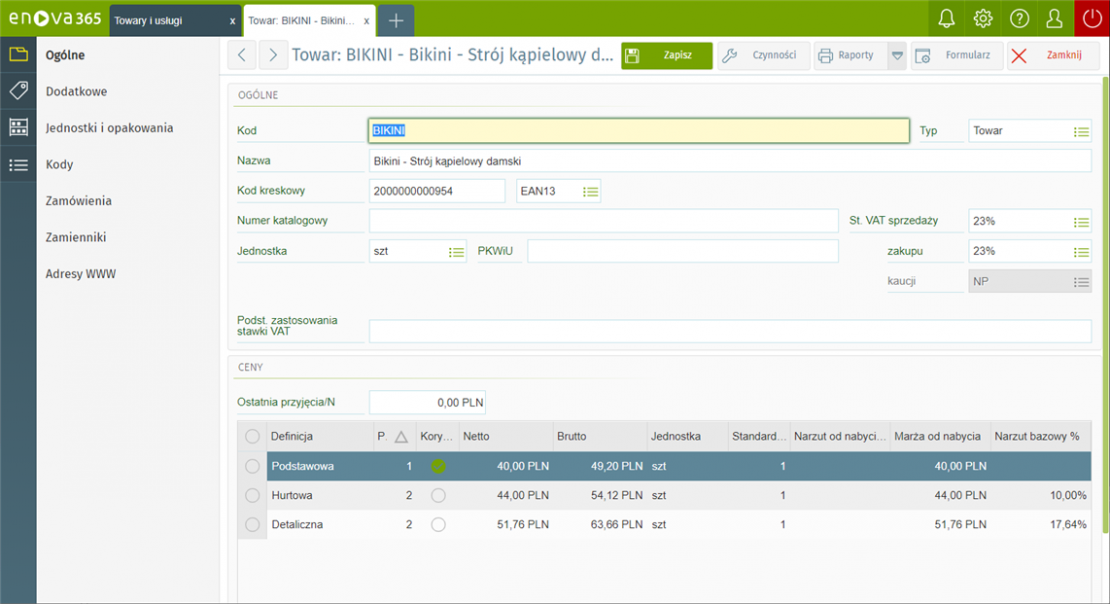Click the user profile icon
1110x604 pixels.
1054,19
